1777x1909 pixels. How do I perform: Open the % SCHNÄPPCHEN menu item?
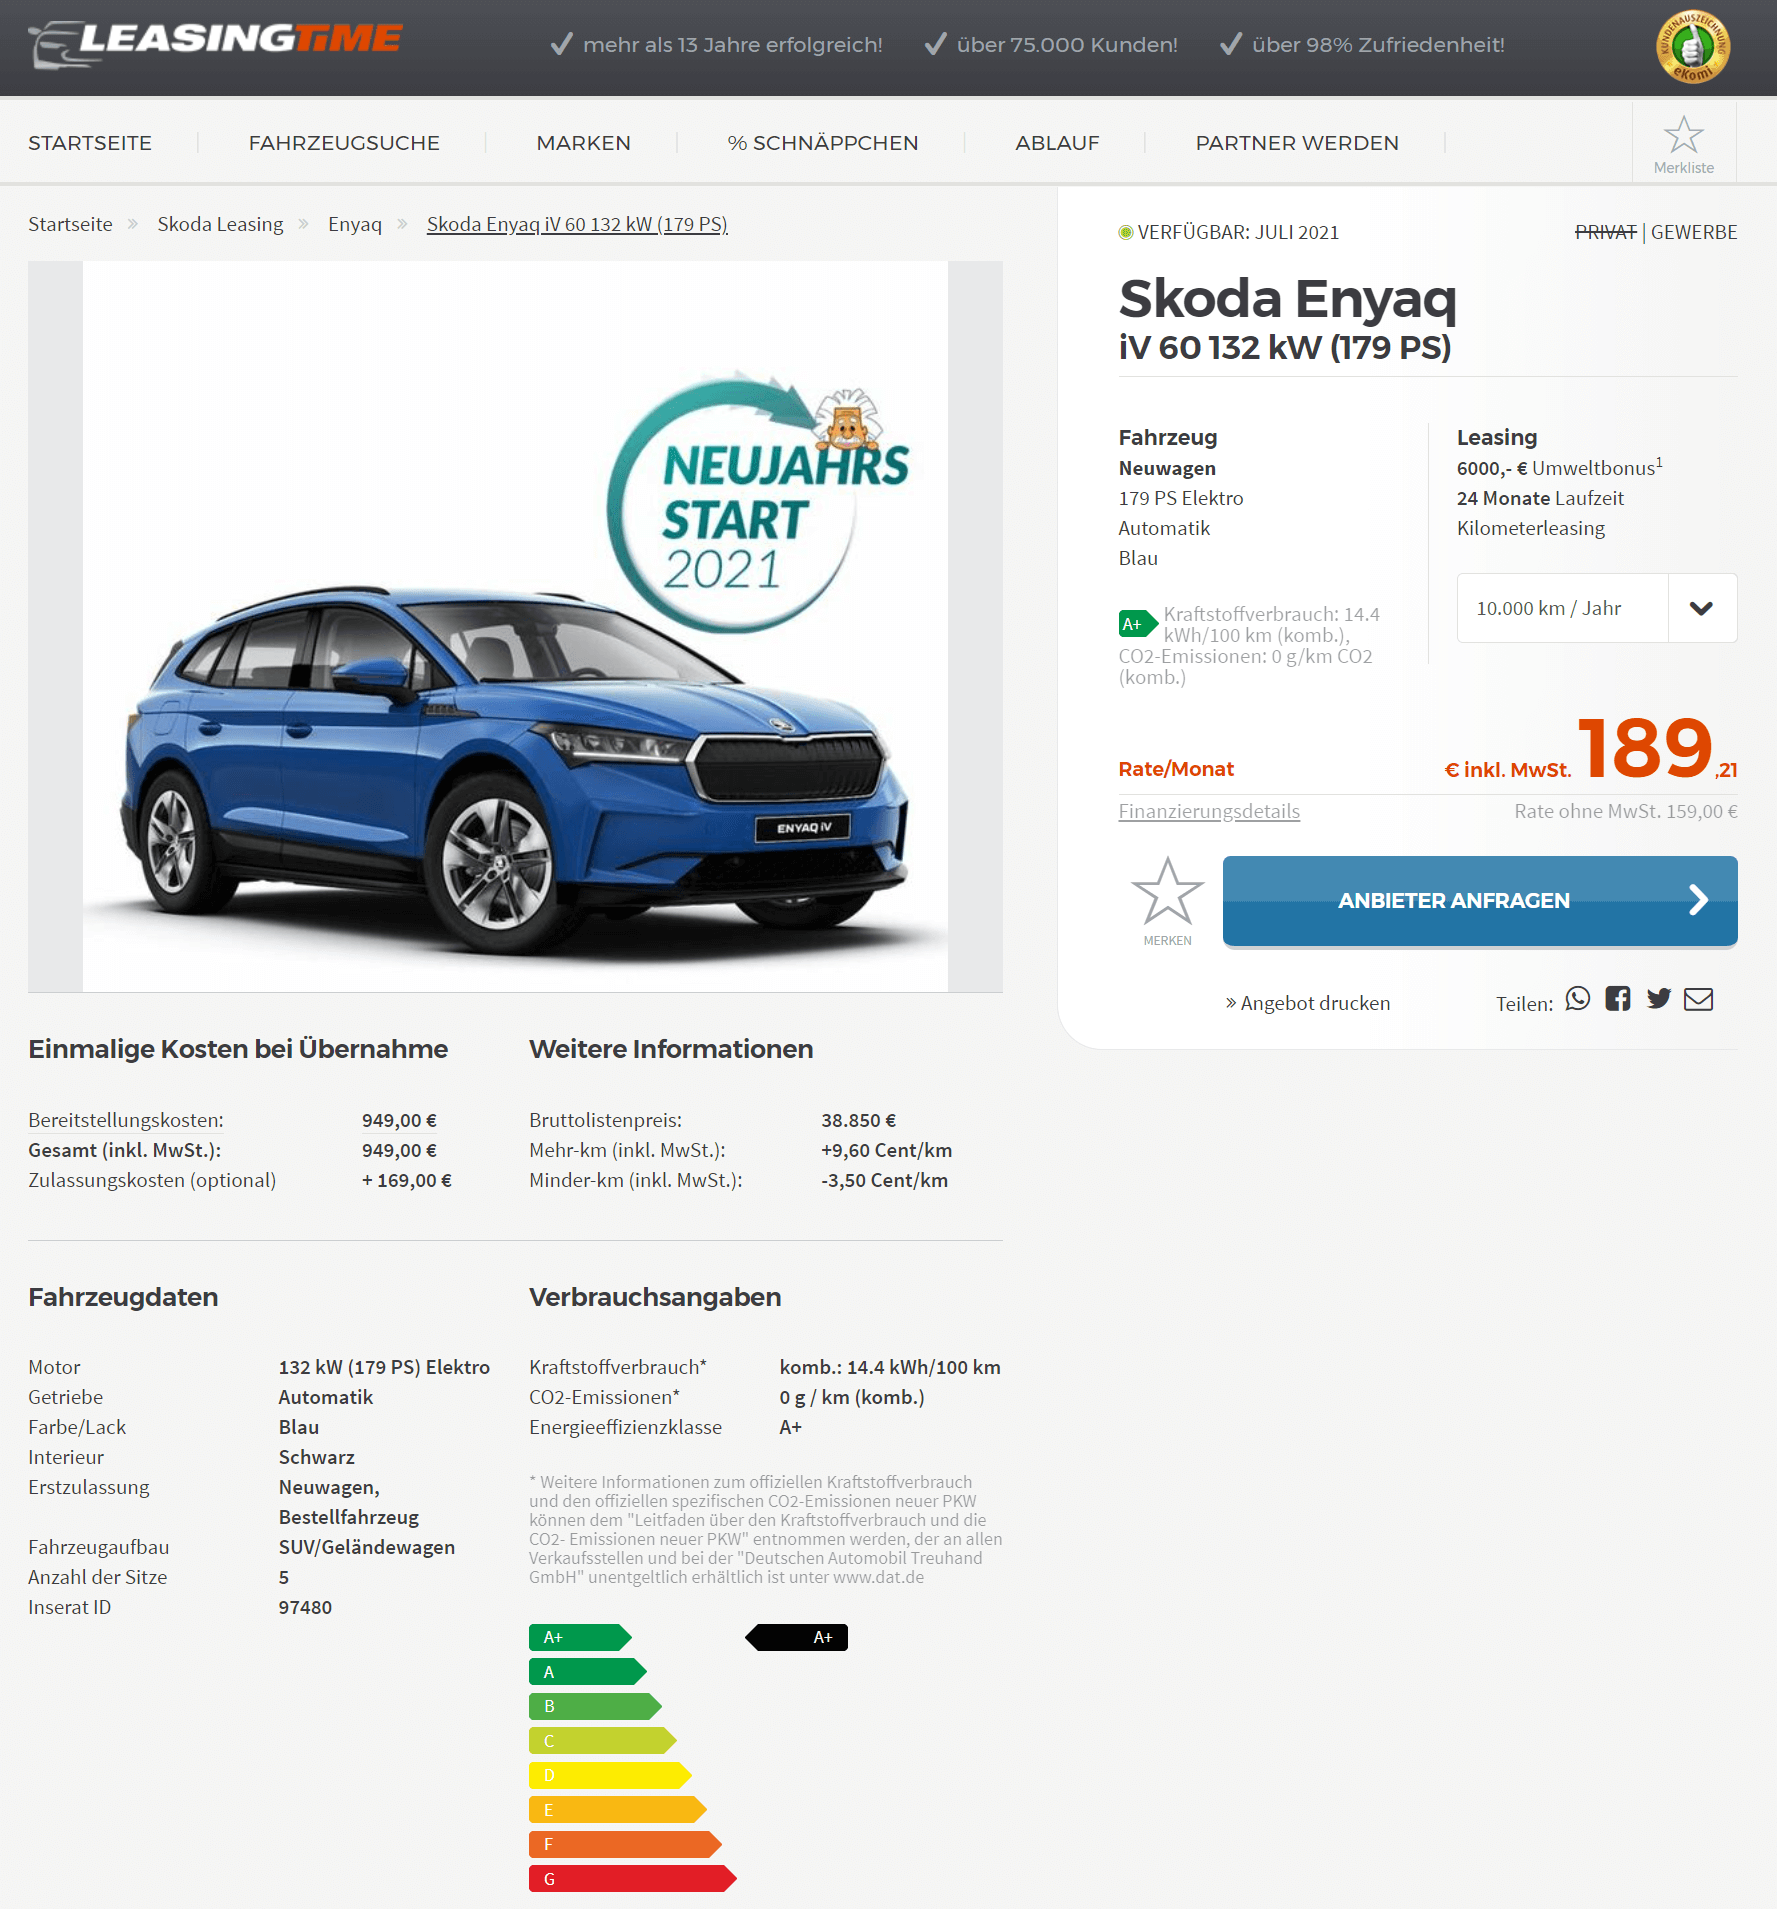click(823, 143)
